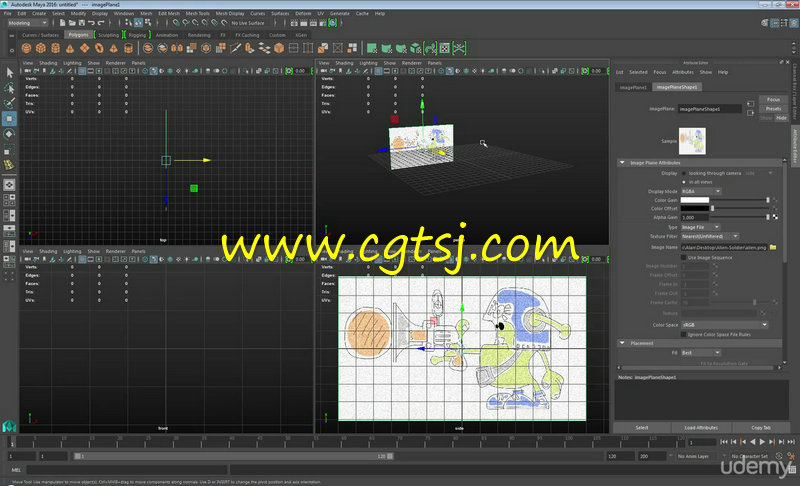Click the white Color Gain swatch
Viewport: 800px width, 486px height.
(x=694, y=200)
